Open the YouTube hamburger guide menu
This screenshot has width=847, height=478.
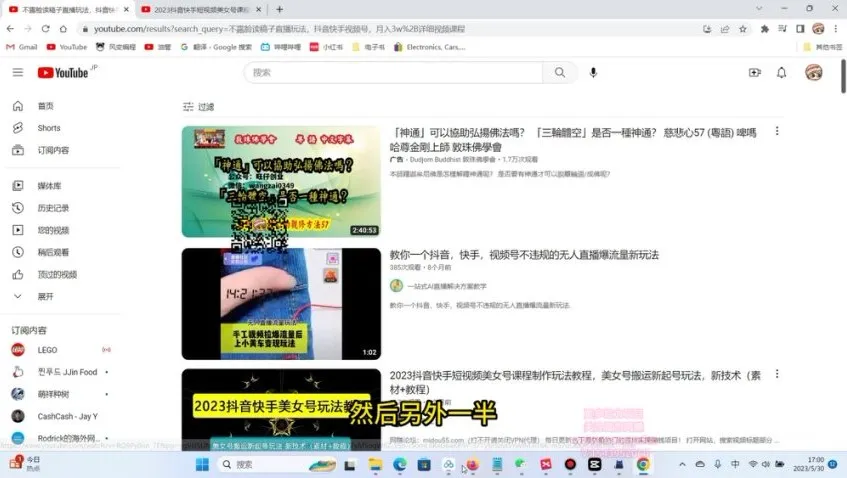pos(17,72)
